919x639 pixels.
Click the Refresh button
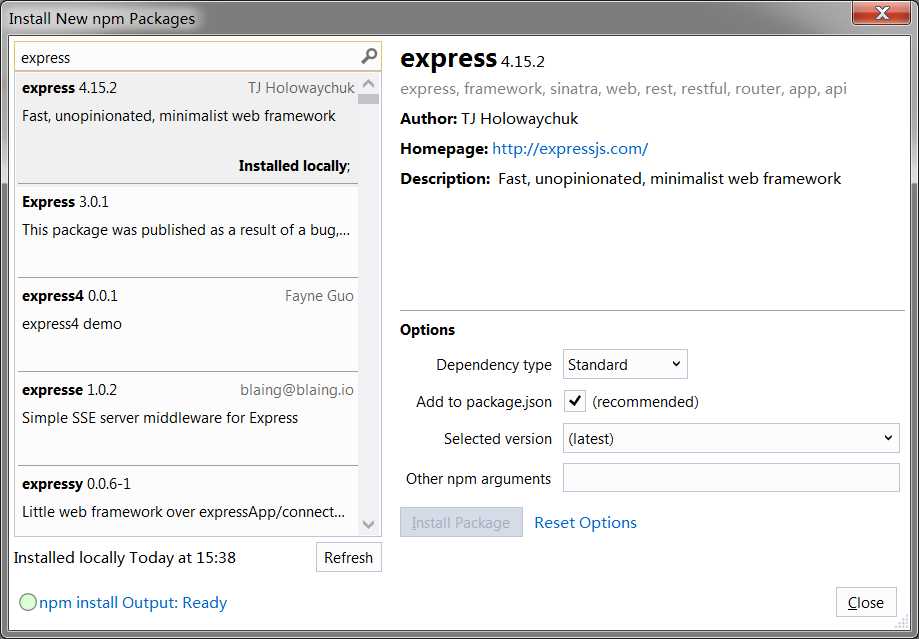pyautogui.click(x=349, y=557)
